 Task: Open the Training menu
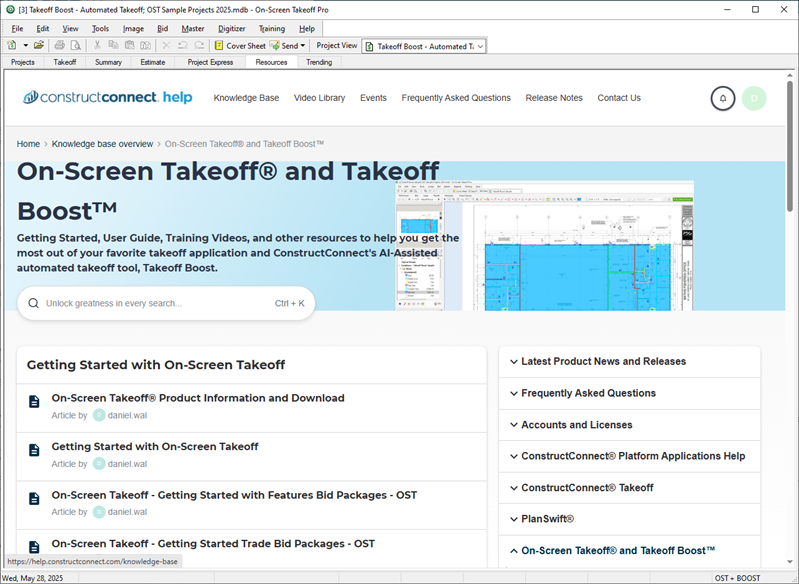click(272, 29)
